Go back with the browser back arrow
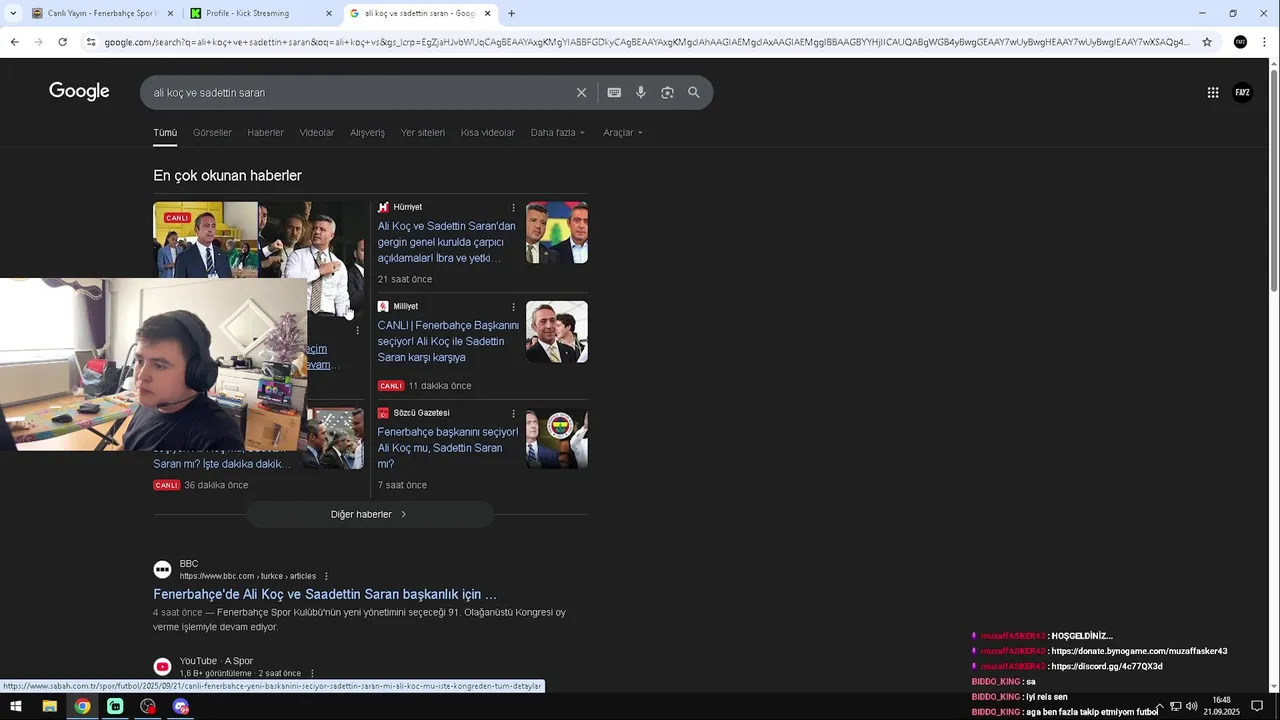Image resolution: width=1280 pixels, height=720 pixels. [14, 42]
